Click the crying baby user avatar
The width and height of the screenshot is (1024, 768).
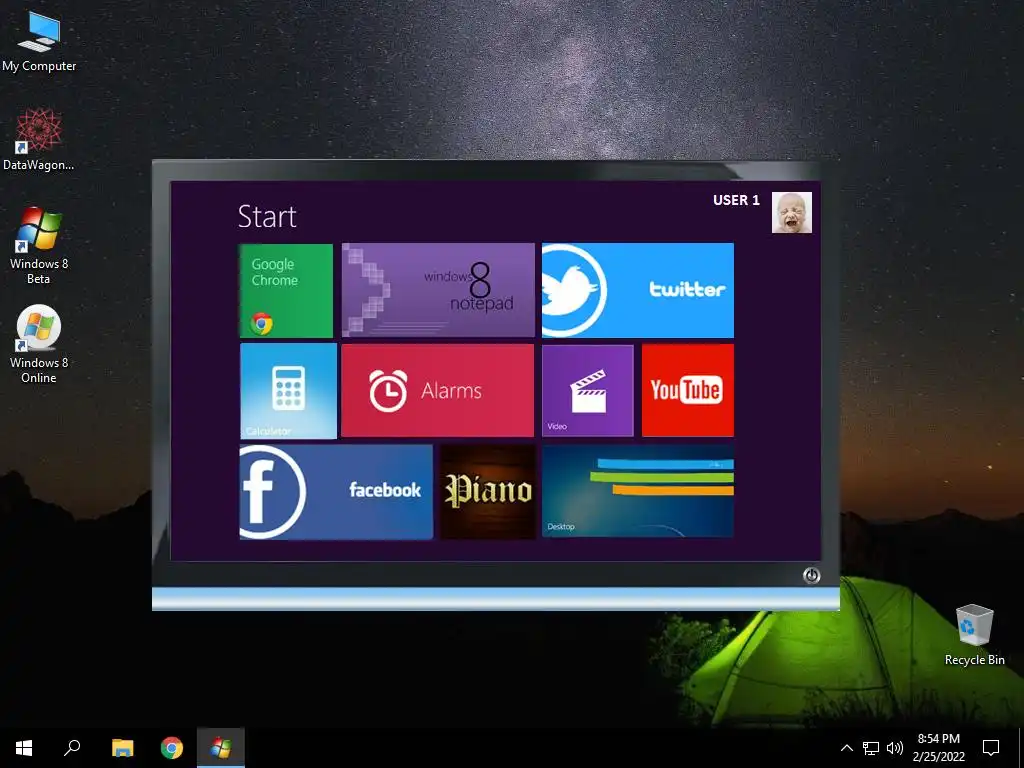(x=792, y=212)
